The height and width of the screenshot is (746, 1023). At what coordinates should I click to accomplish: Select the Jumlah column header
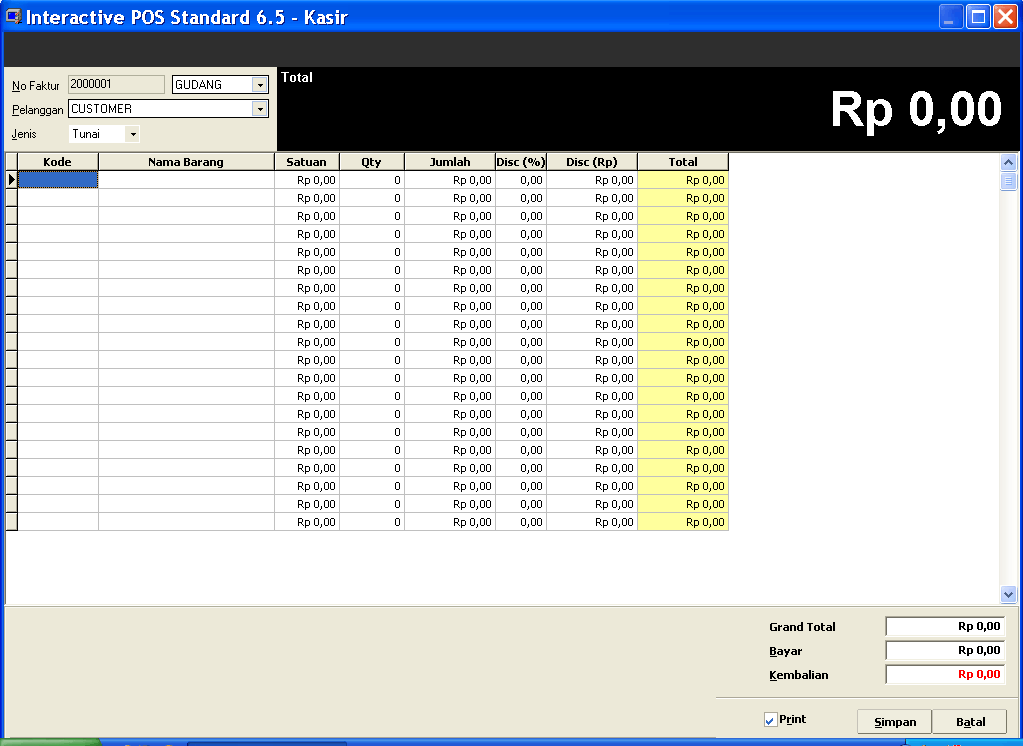tap(450, 162)
